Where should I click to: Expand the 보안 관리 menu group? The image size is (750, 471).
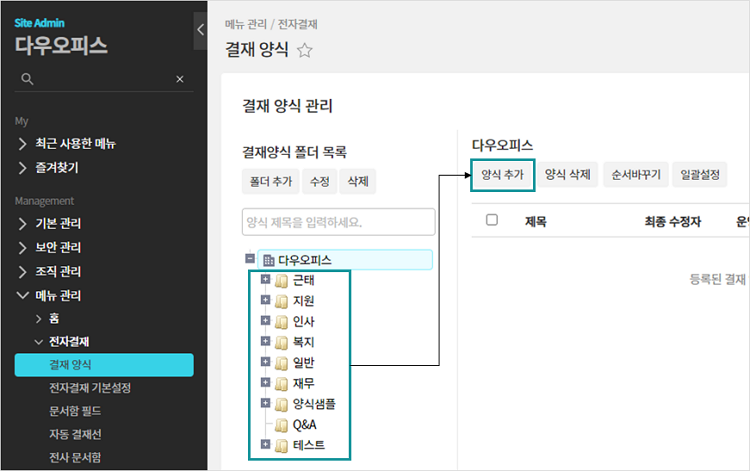(22, 247)
